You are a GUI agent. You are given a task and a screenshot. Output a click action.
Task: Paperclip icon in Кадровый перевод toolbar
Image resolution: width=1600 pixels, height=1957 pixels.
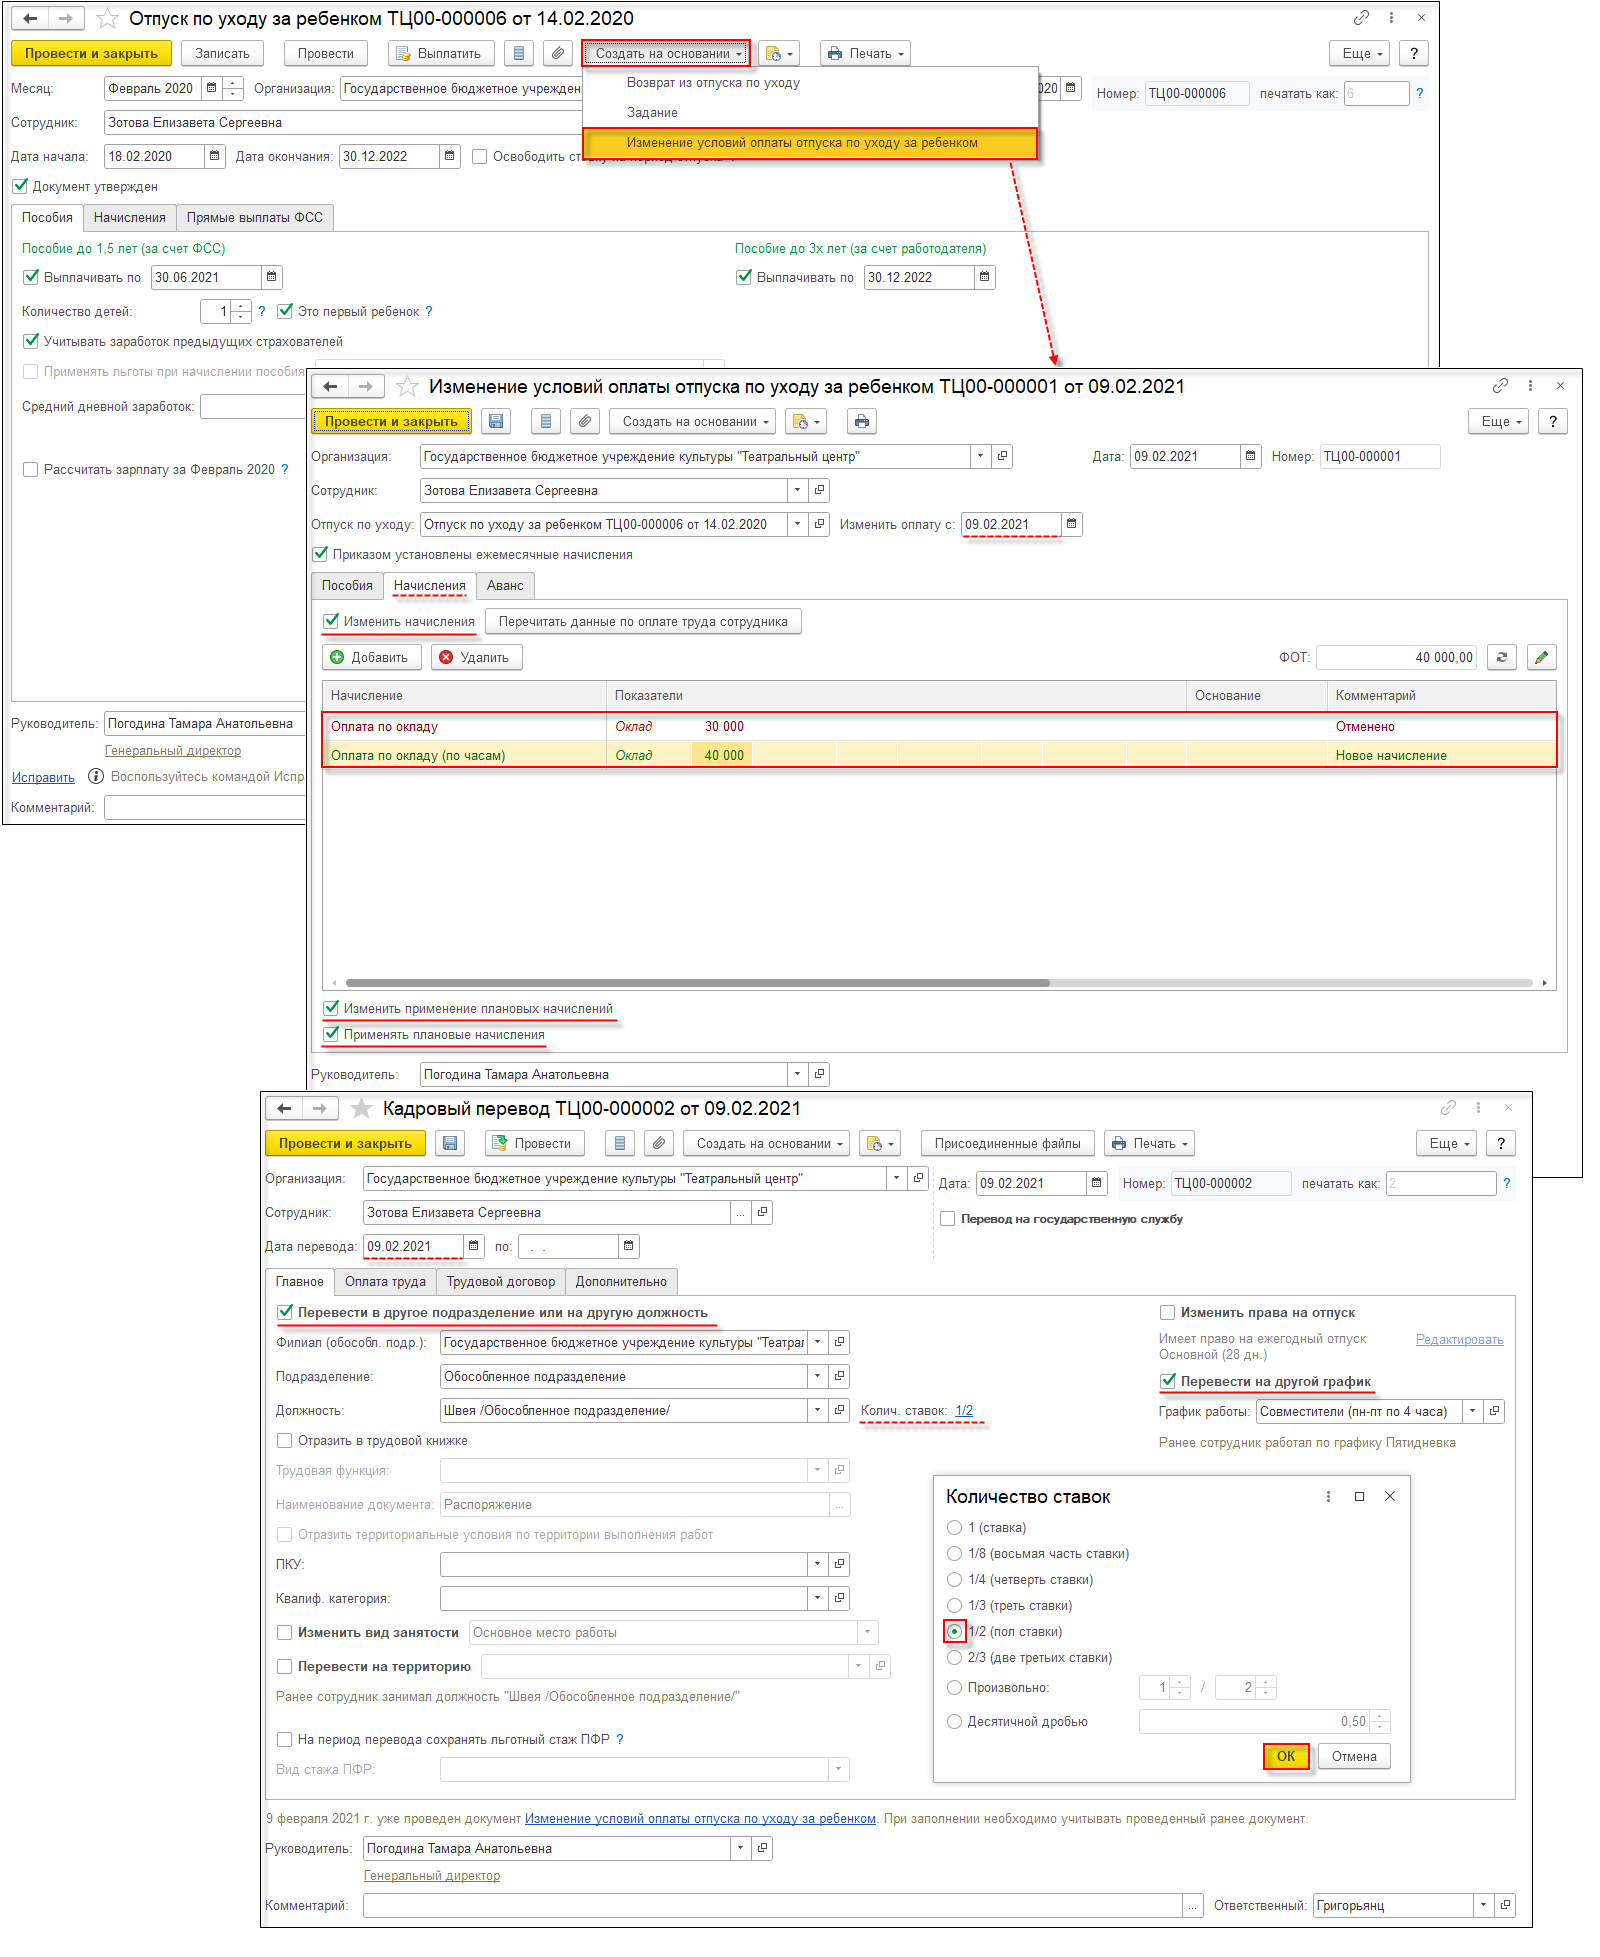coord(658,1143)
